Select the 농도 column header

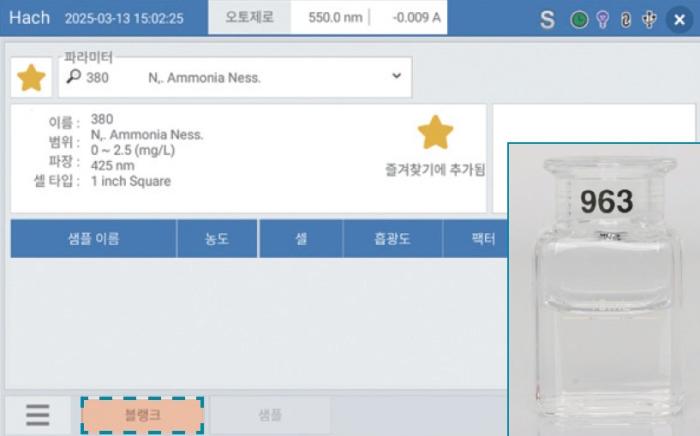tap(217, 239)
